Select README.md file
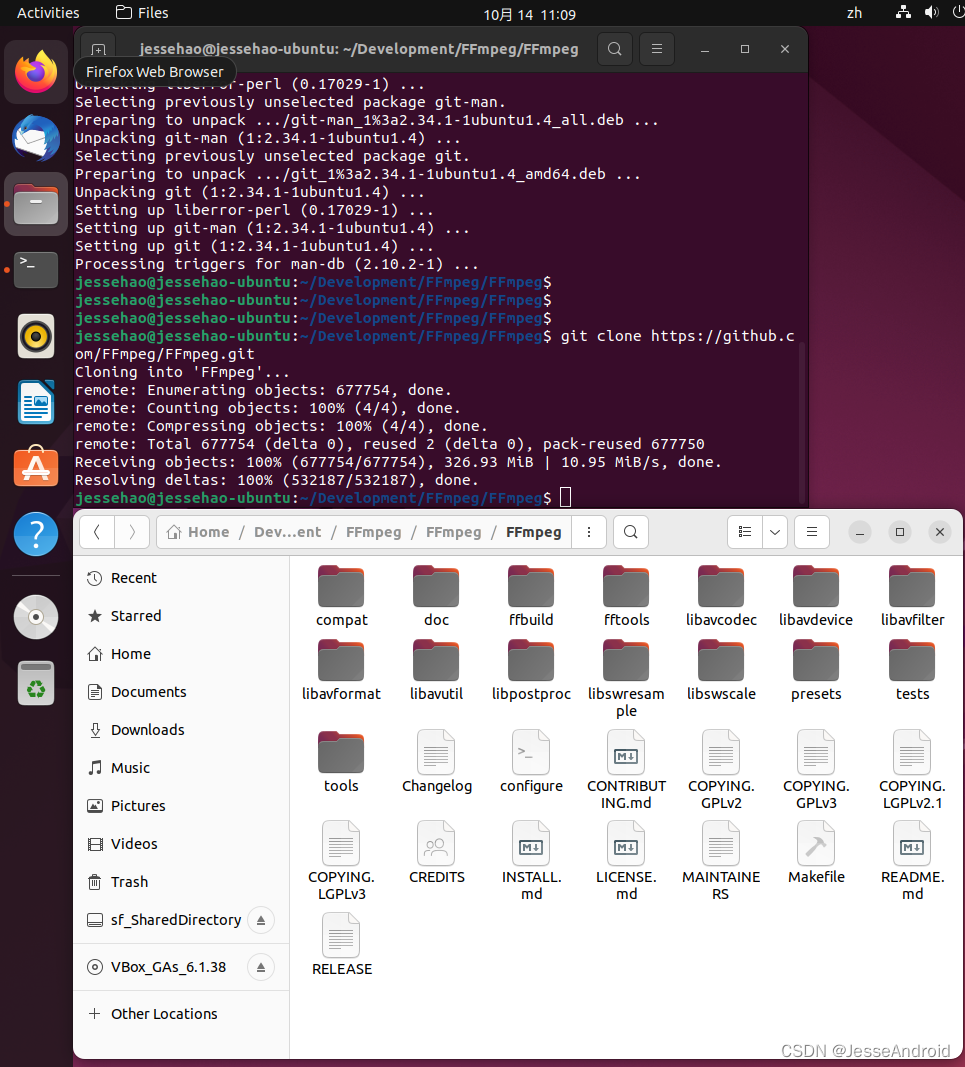965x1067 pixels. [x=912, y=861]
